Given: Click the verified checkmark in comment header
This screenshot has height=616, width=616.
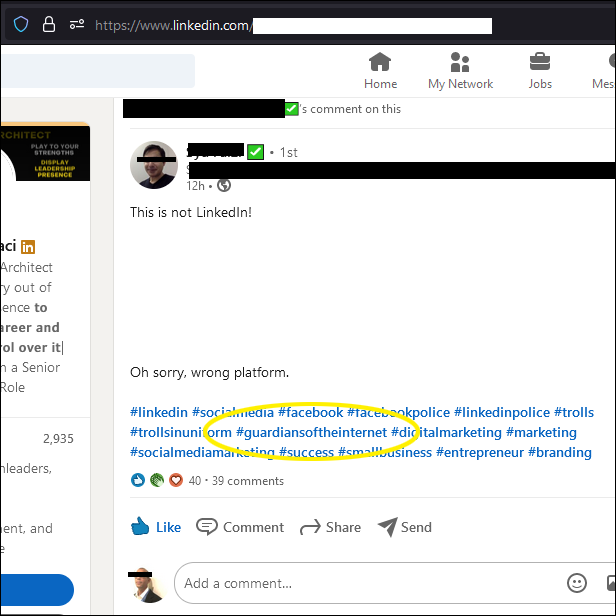Looking at the screenshot, I should click(292, 108).
